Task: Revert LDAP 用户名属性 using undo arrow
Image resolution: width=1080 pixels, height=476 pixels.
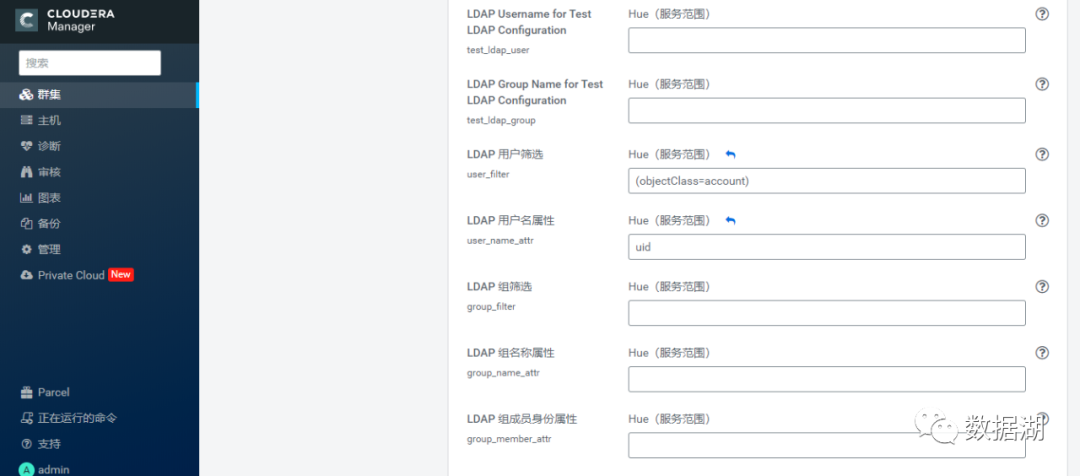Action: coord(730,220)
